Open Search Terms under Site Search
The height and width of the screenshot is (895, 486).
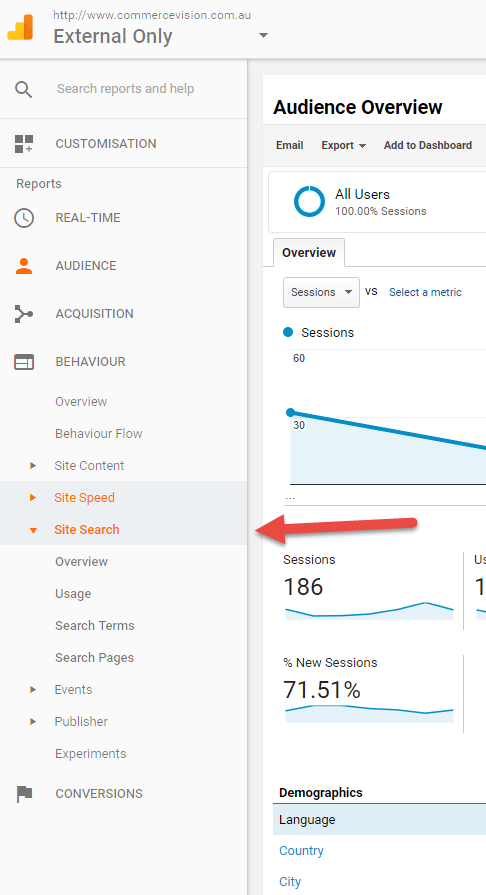coord(95,626)
